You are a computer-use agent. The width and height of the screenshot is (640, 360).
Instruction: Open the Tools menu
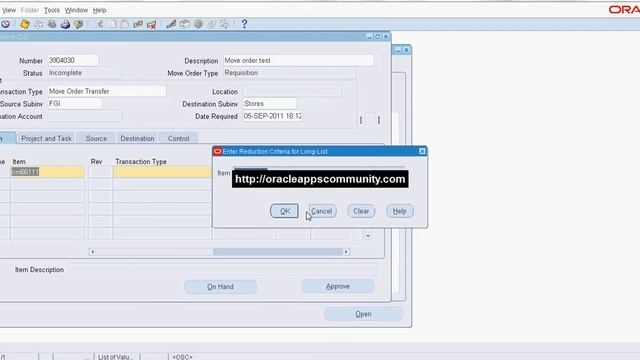coord(52,10)
